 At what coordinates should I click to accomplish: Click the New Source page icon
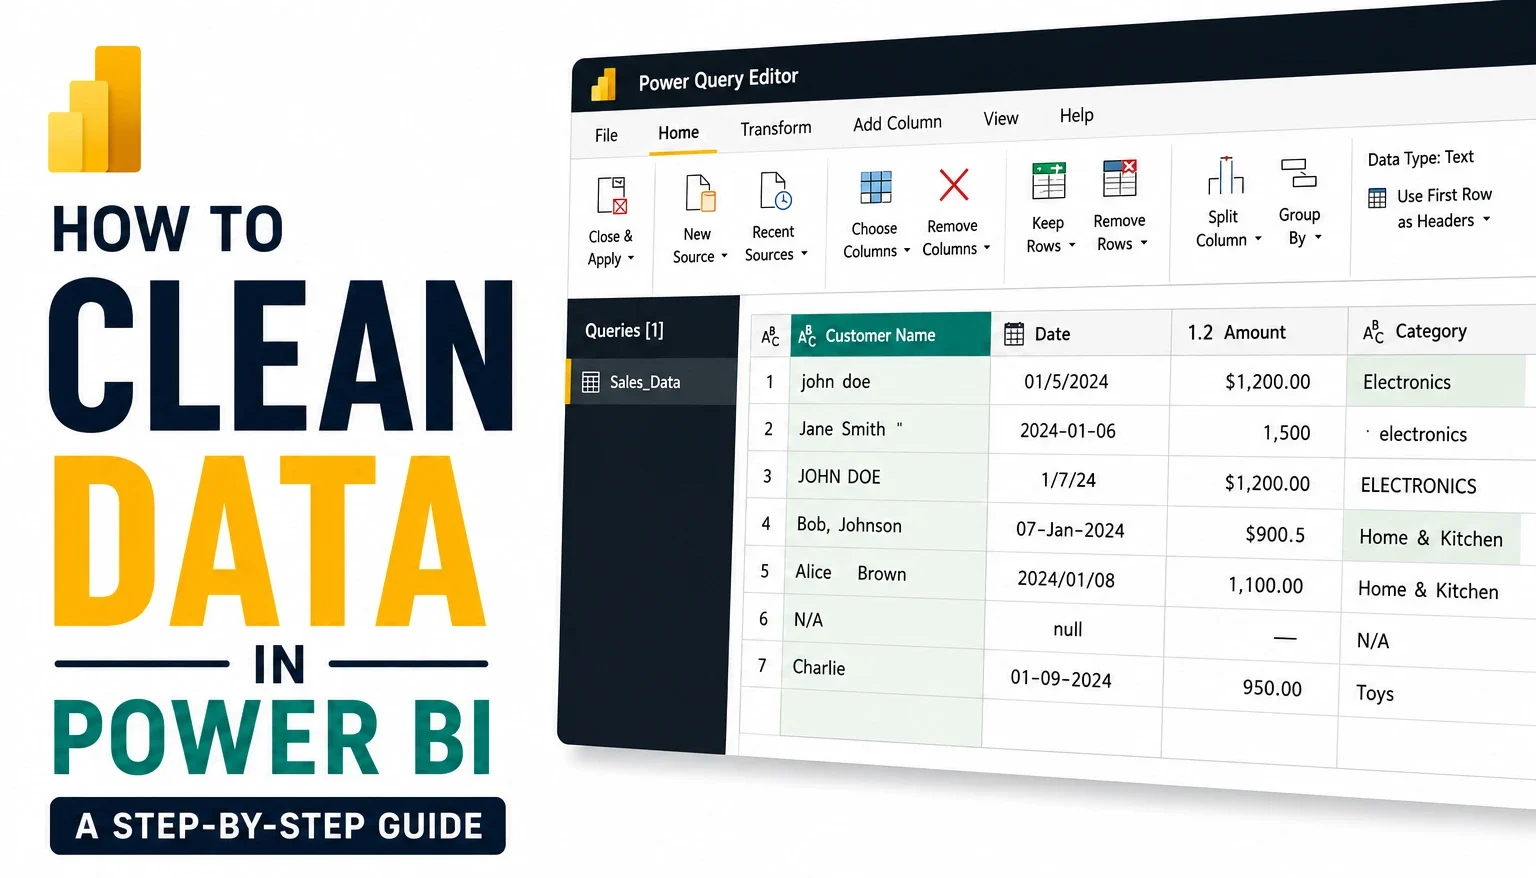point(700,192)
